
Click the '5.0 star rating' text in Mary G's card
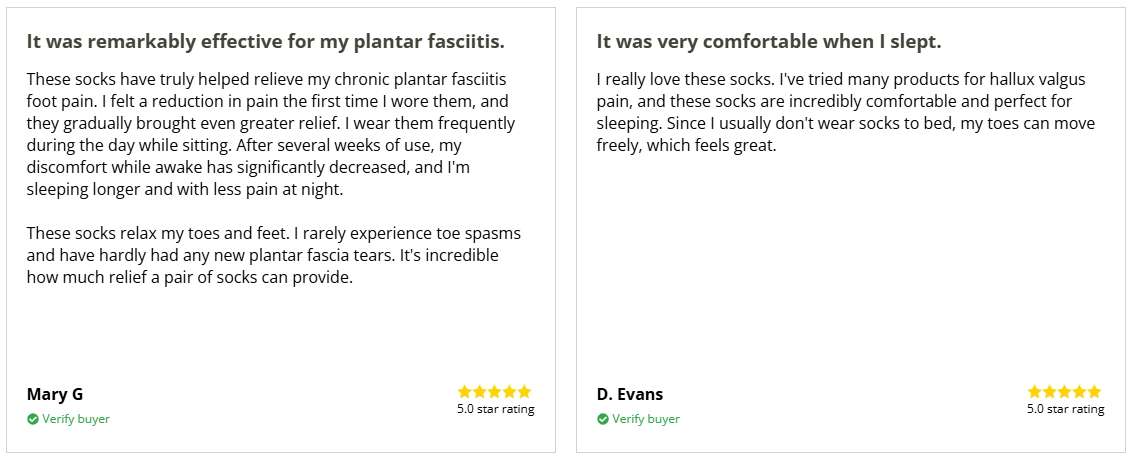point(495,409)
